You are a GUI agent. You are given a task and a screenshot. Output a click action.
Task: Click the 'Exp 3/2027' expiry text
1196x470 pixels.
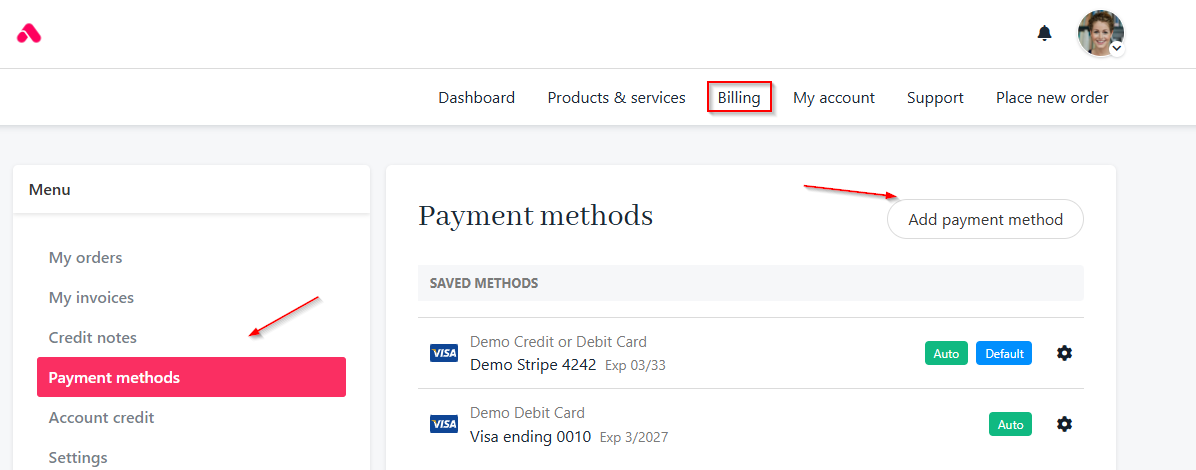click(x=634, y=438)
